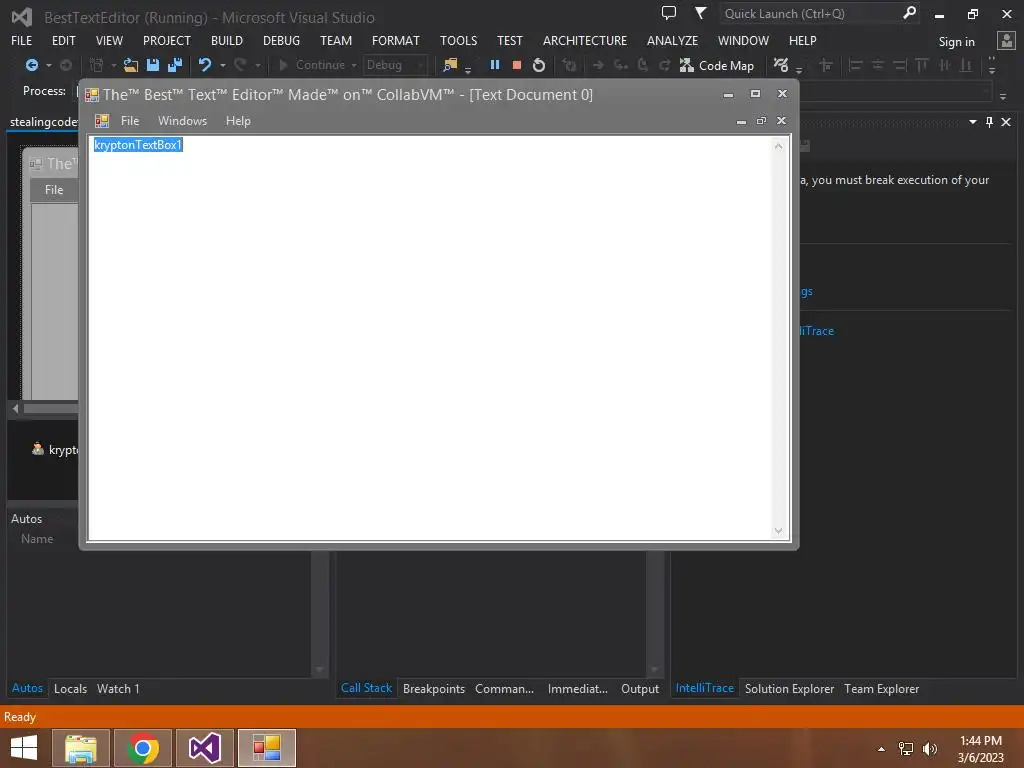
Task: Click the Save disk icon
Action: point(153,65)
